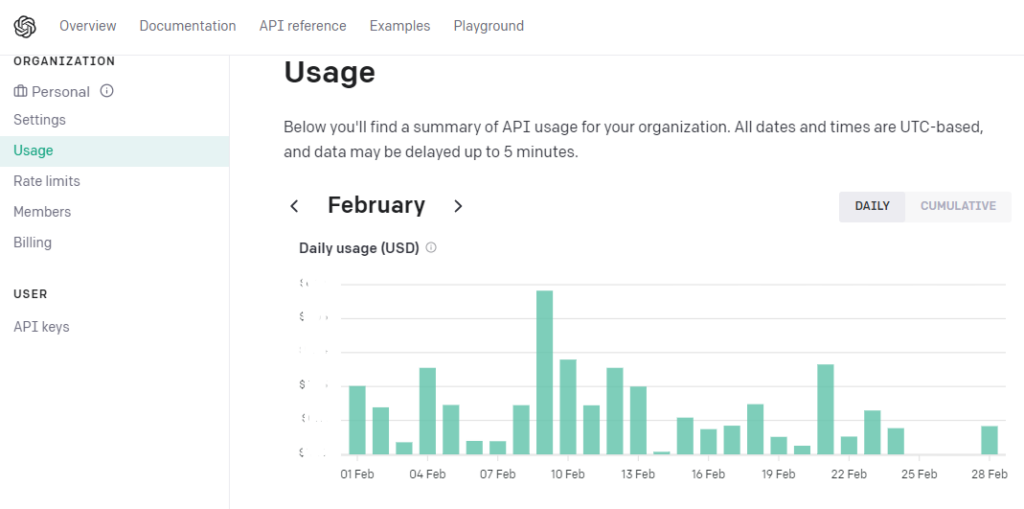Open API keys under User
This screenshot has width=1024, height=509.
pos(42,327)
